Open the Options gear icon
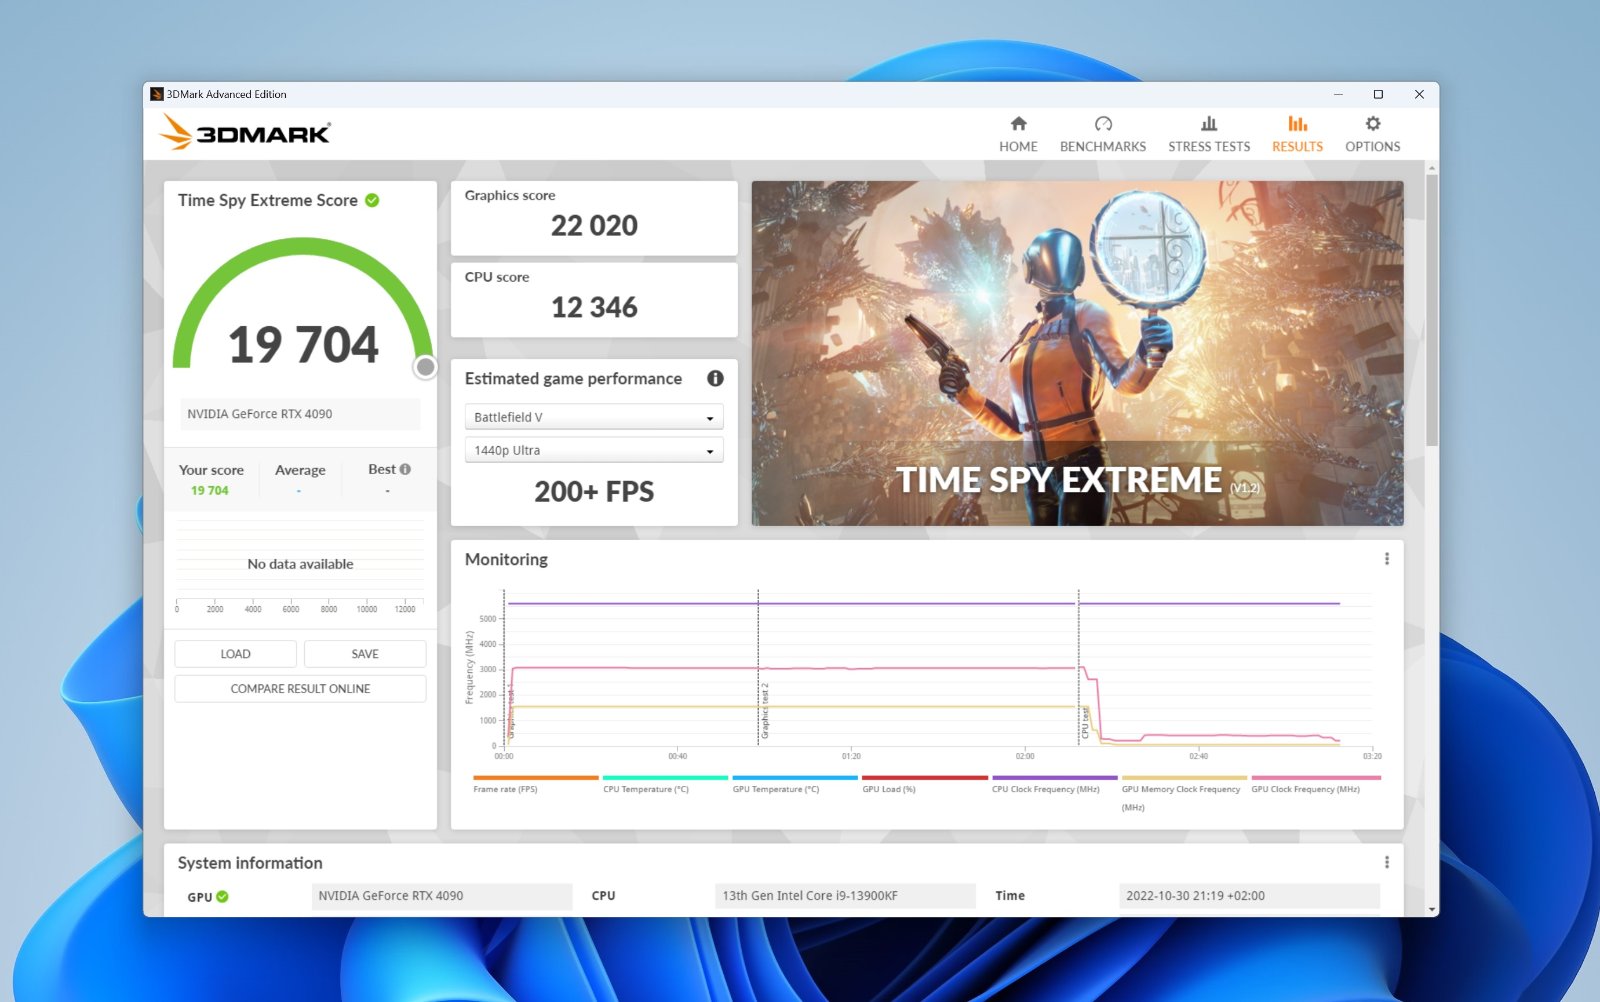This screenshot has width=1600, height=1002. 1373,124
